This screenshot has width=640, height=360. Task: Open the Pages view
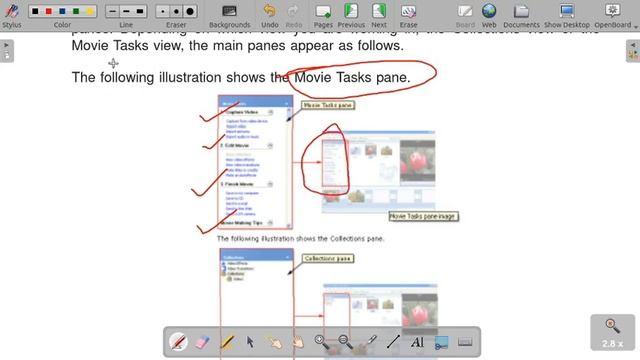point(323,16)
